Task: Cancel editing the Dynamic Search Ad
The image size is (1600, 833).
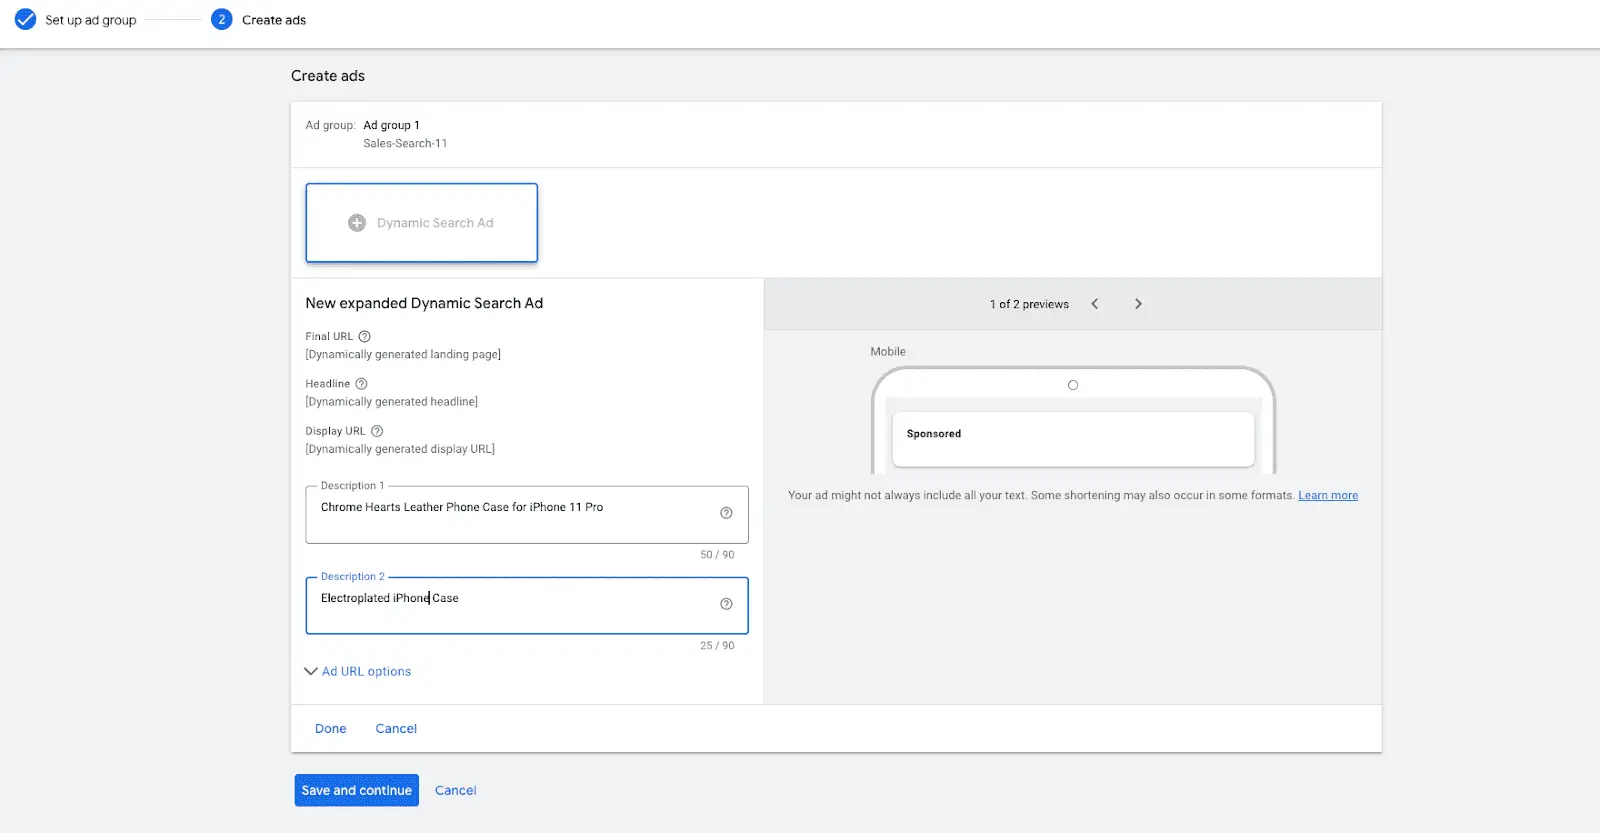Action: coord(396,729)
